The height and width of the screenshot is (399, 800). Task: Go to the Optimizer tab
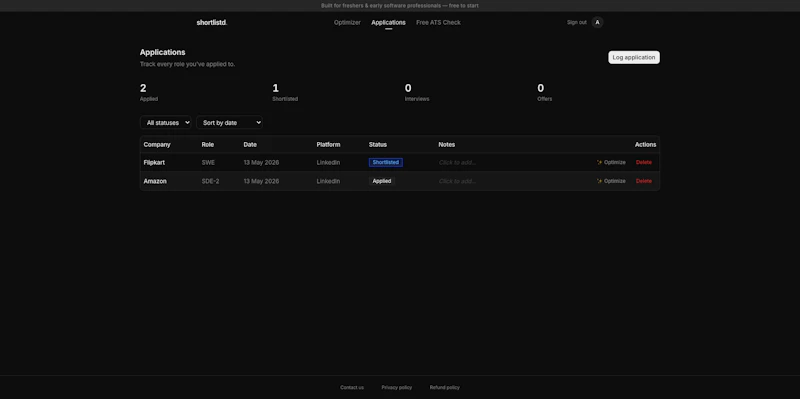(347, 22)
